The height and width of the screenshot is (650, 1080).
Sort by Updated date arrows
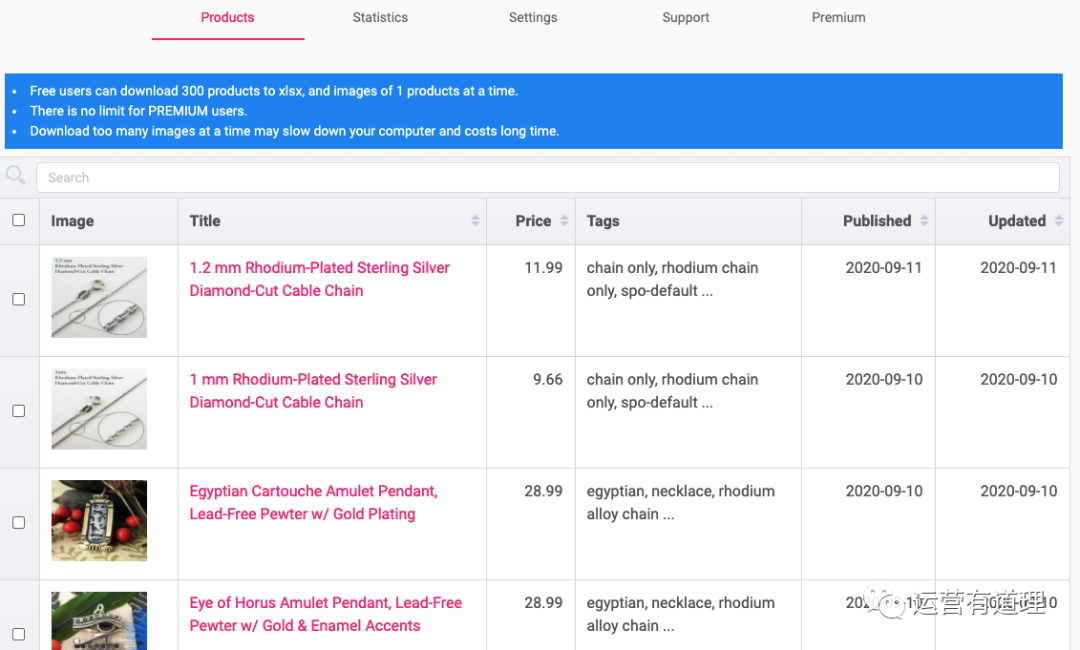(1058, 221)
